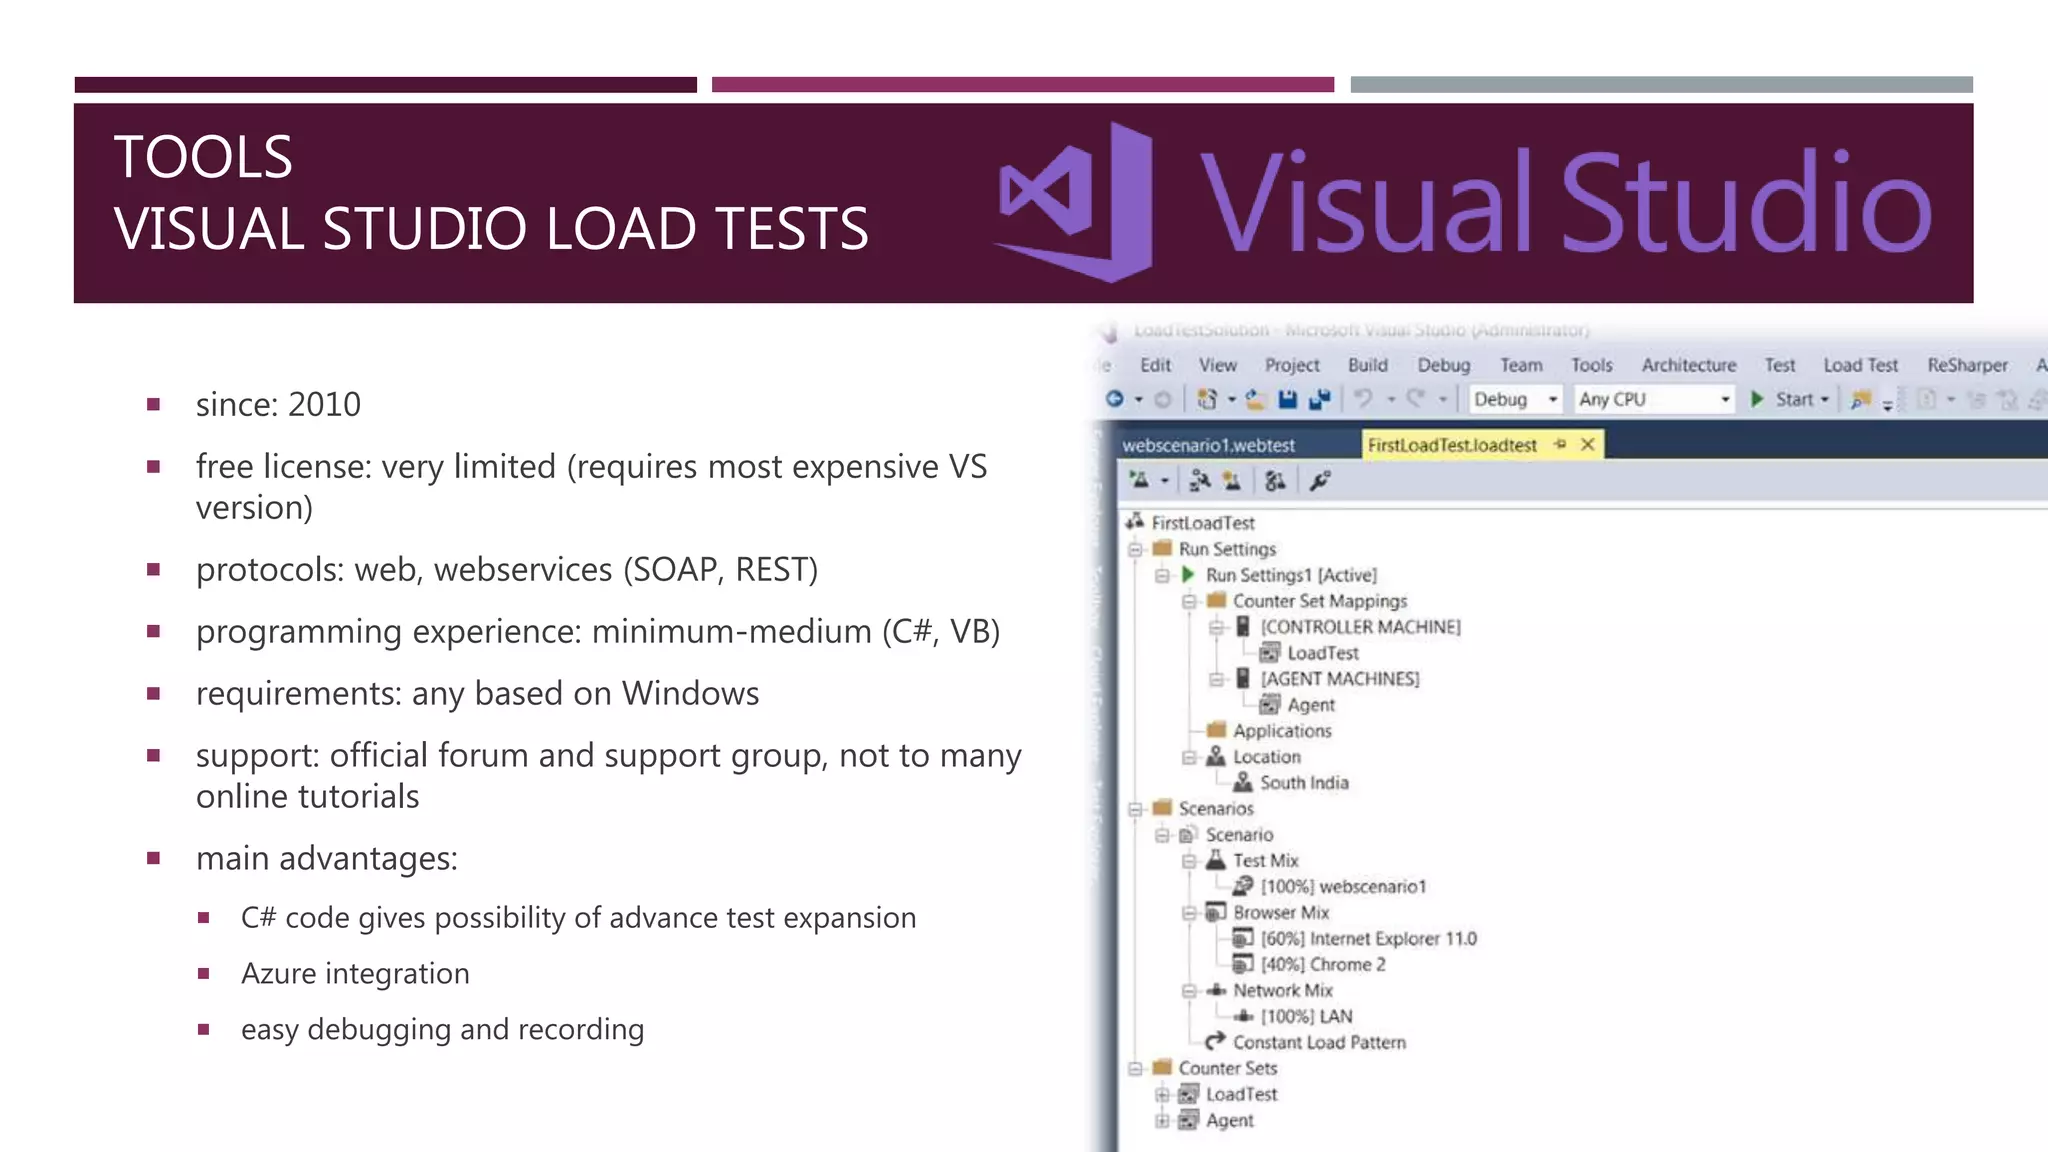Click the Navigate Backward arrow icon

(x=1115, y=399)
